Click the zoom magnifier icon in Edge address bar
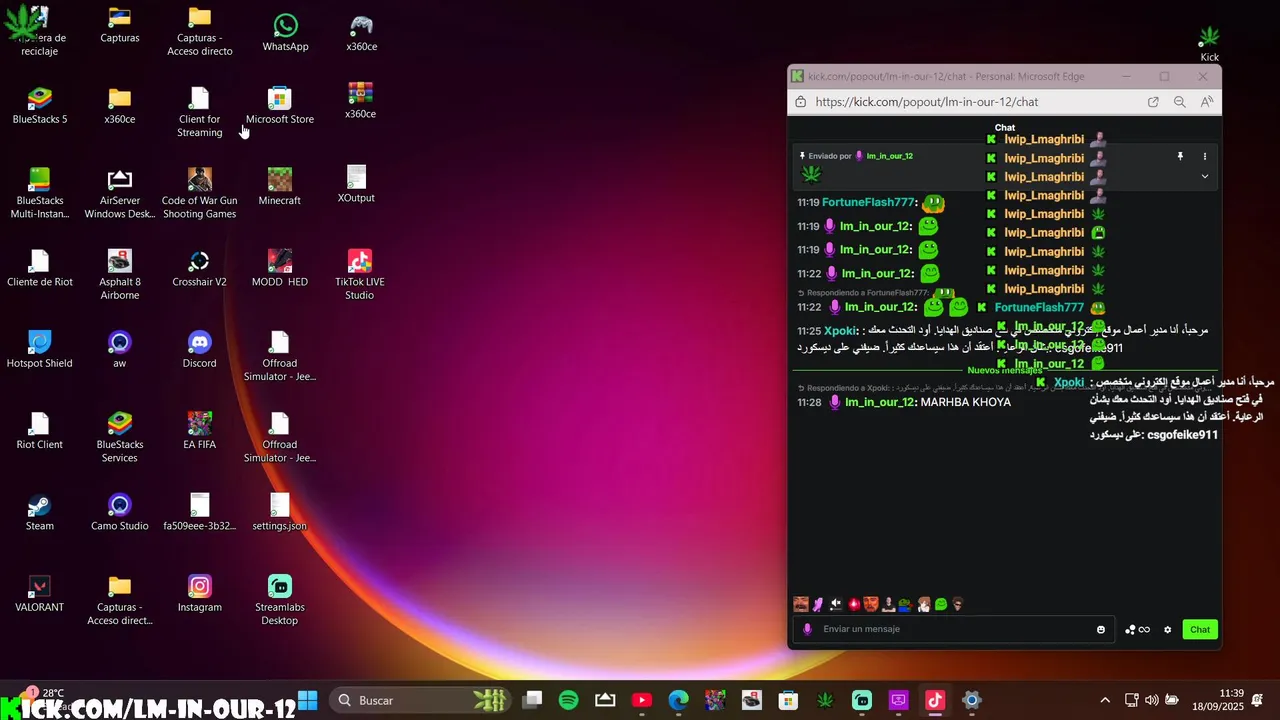Screen dimensions: 1280x720 [x=1180, y=102]
